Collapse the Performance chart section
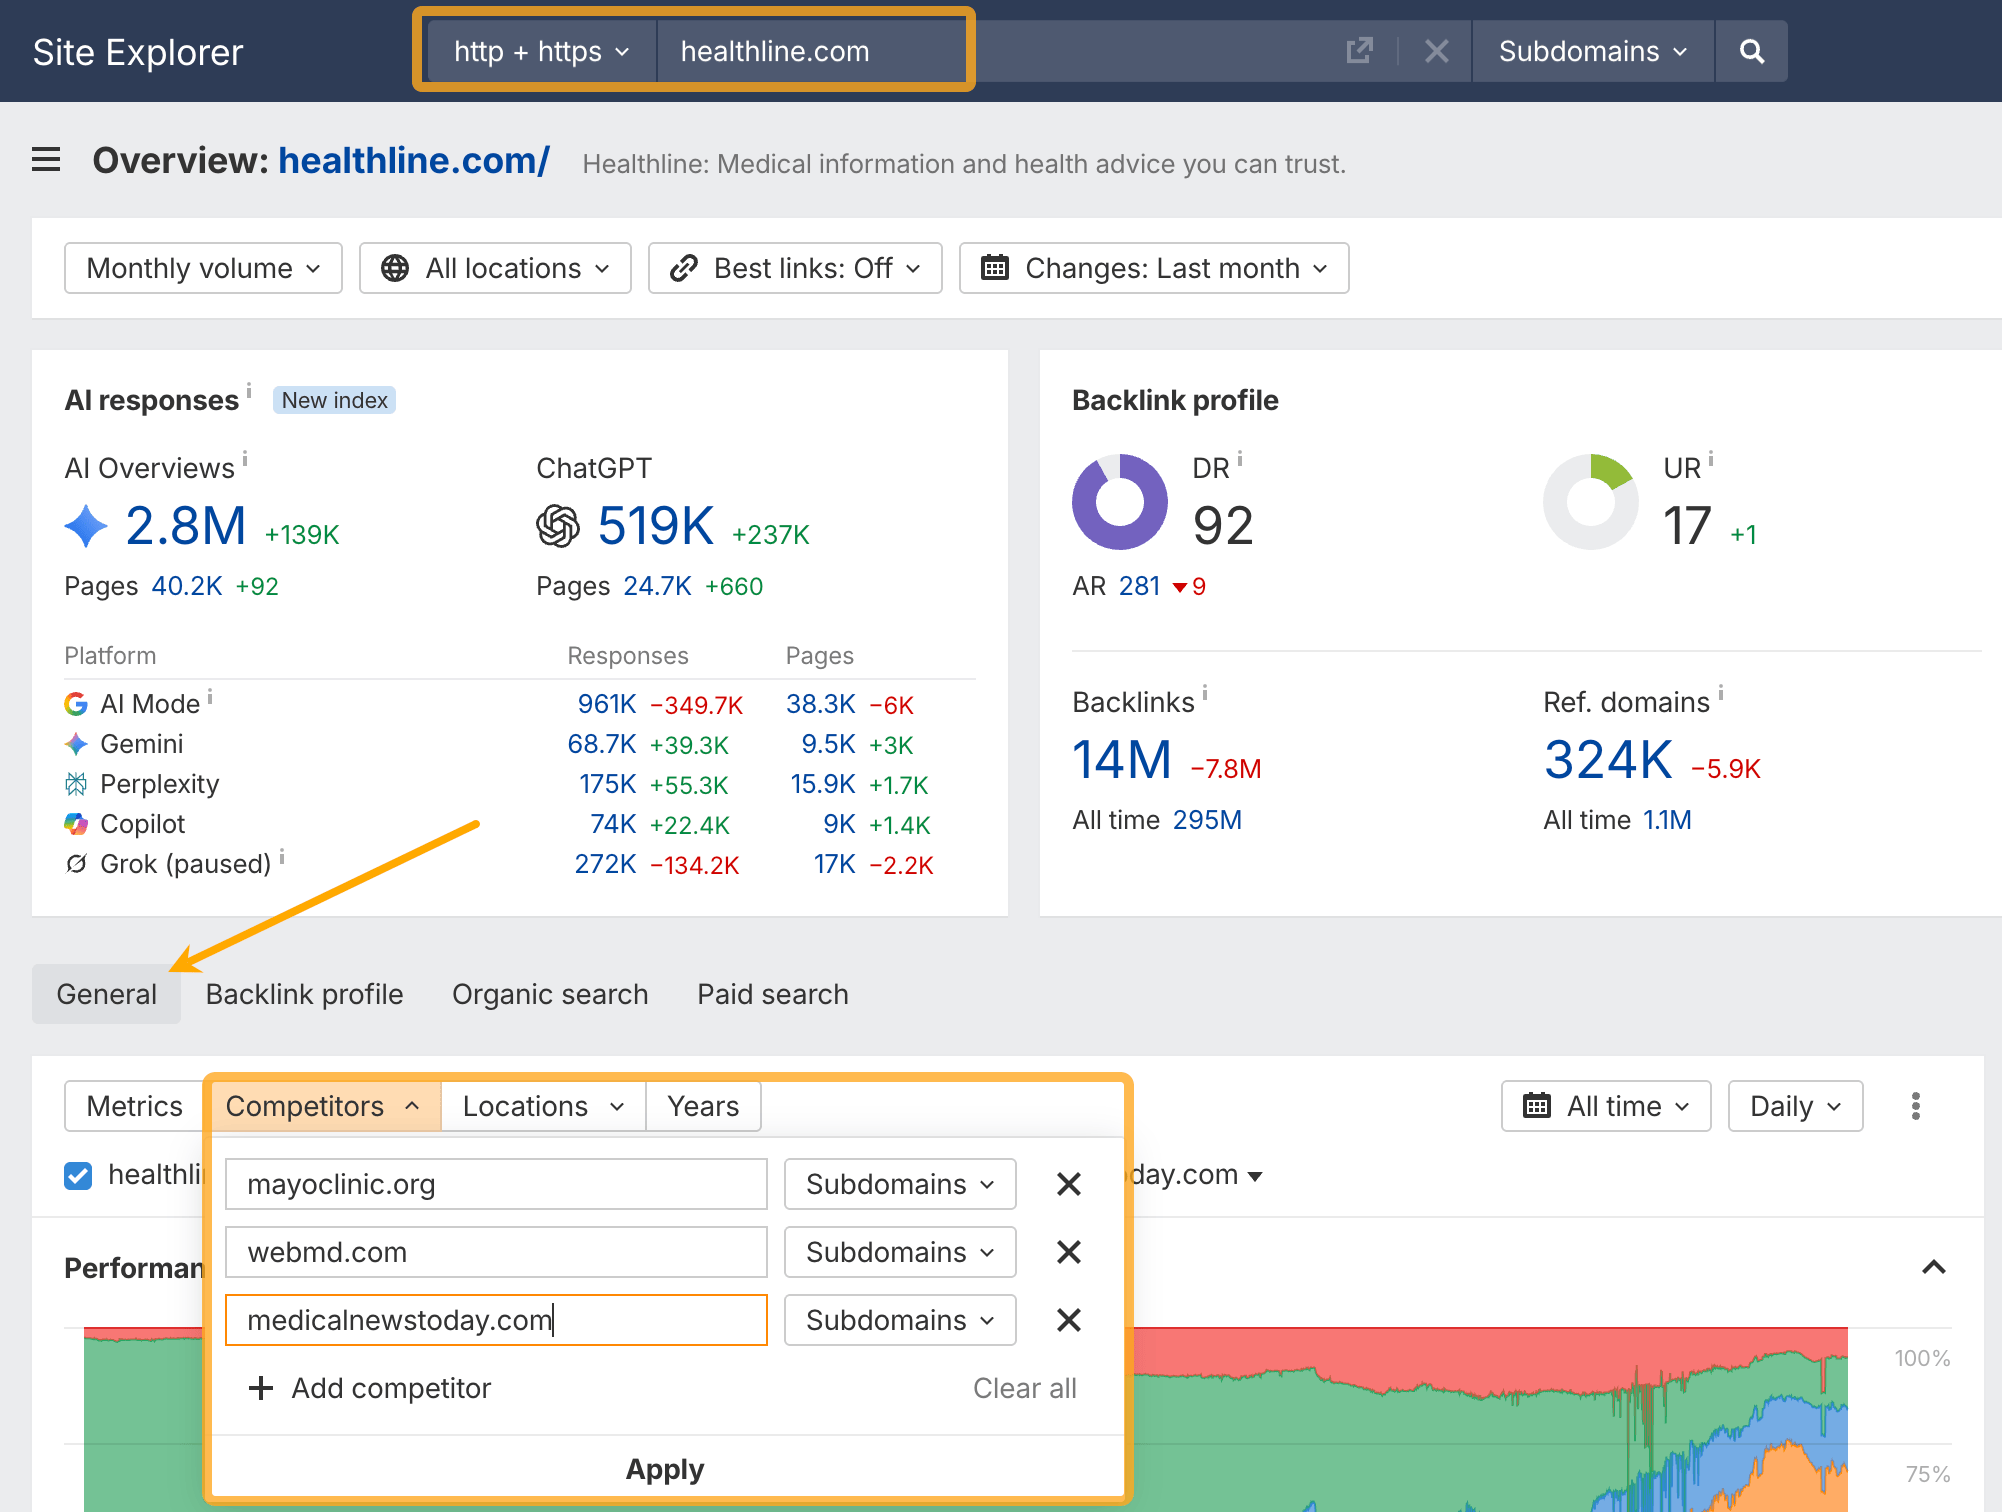This screenshot has width=2002, height=1512. point(1934,1268)
